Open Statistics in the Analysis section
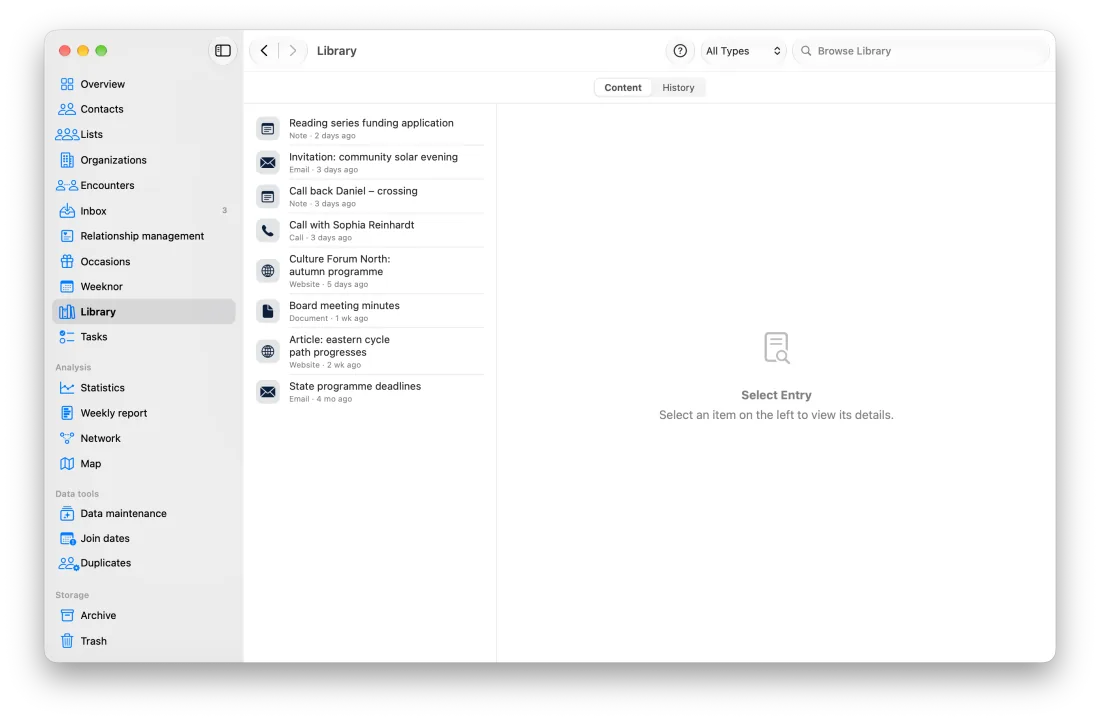Viewport: 1100px width, 721px height. pos(144,388)
